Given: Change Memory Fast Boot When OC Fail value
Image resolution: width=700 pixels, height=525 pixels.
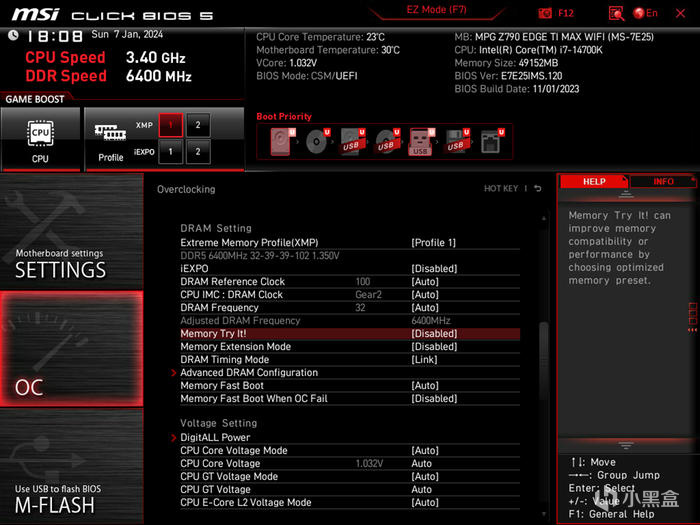Looking at the screenshot, I should (x=434, y=398).
